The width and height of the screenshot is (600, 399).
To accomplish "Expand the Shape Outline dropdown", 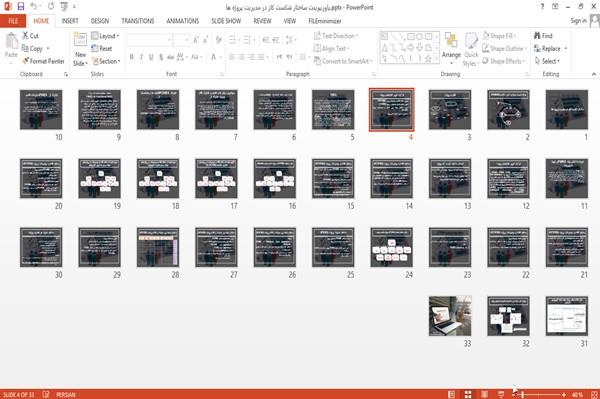I will click(x=505, y=48).
